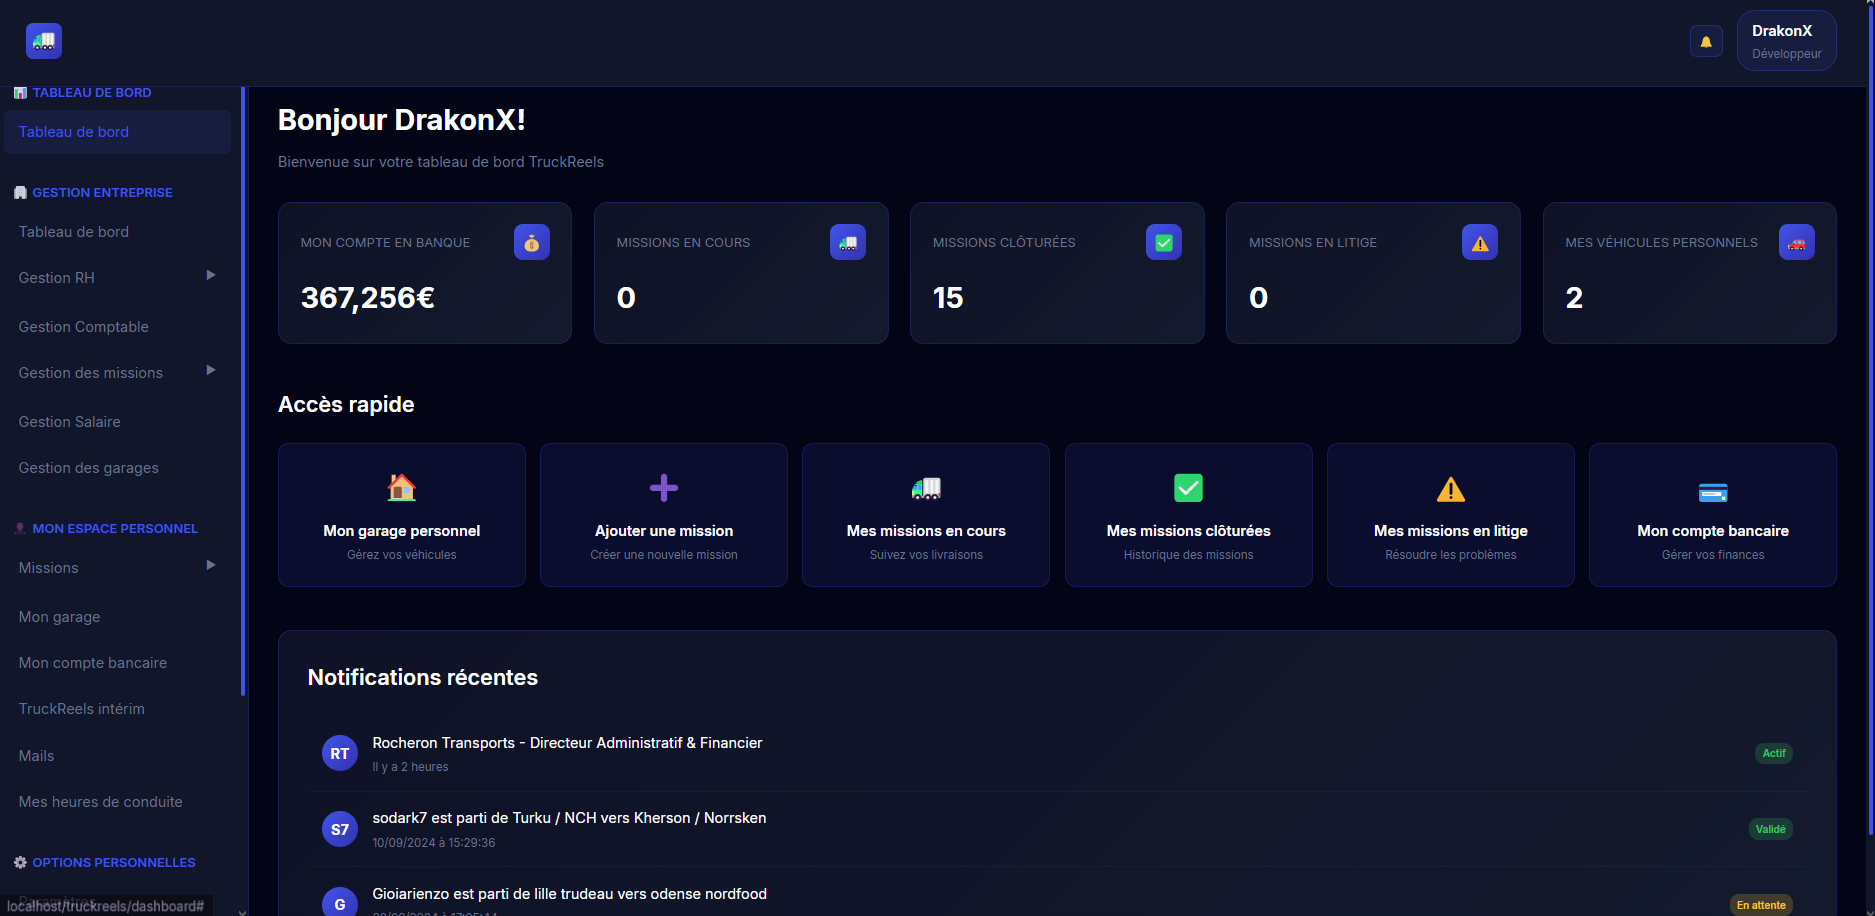The width and height of the screenshot is (1875, 916).
Task: Click the Actif status badge on Rocheron Transports notification
Action: point(1774,753)
